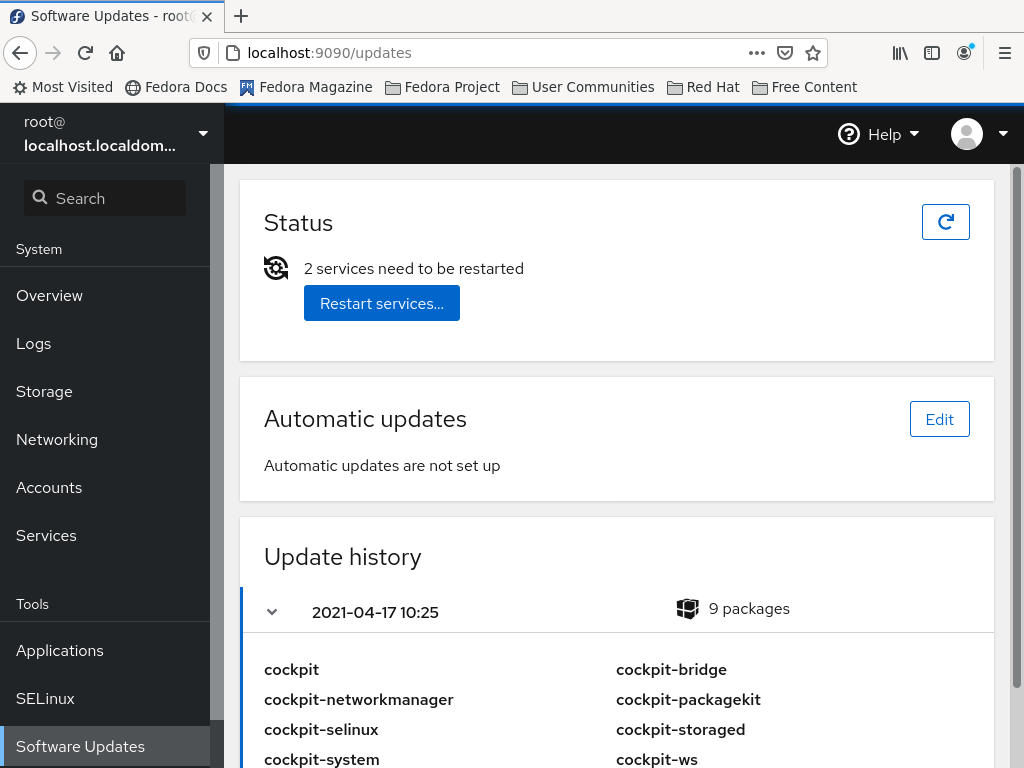Click the sidebar vertical scrollbar
Image resolution: width=1024 pixels, height=768 pixels.
217,441
